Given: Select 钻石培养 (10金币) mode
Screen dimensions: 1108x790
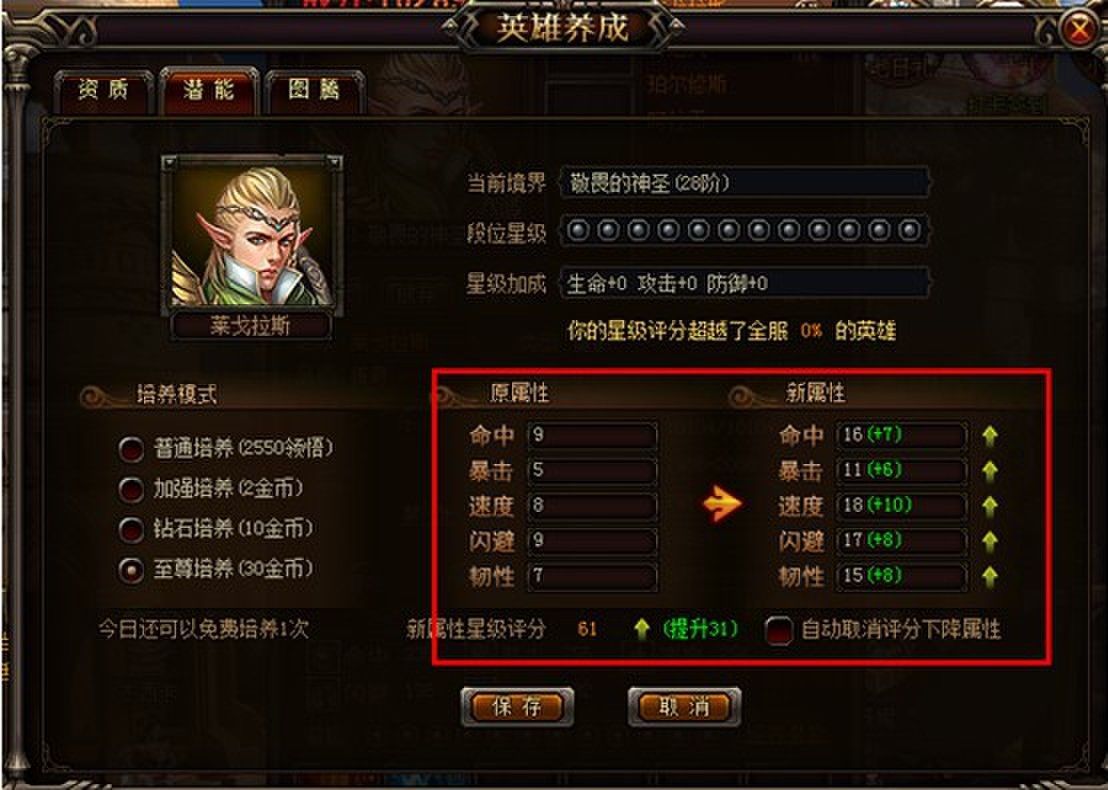Looking at the screenshot, I should point(131,530).
